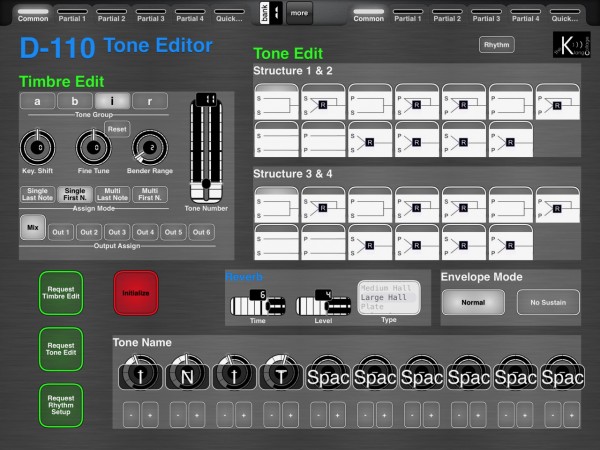Choose bottom-row S-S ring mod structure in Structure 1 & 2
Image resolution: width=600 pixels, height=450 pixels.
[x=370, y=139]
